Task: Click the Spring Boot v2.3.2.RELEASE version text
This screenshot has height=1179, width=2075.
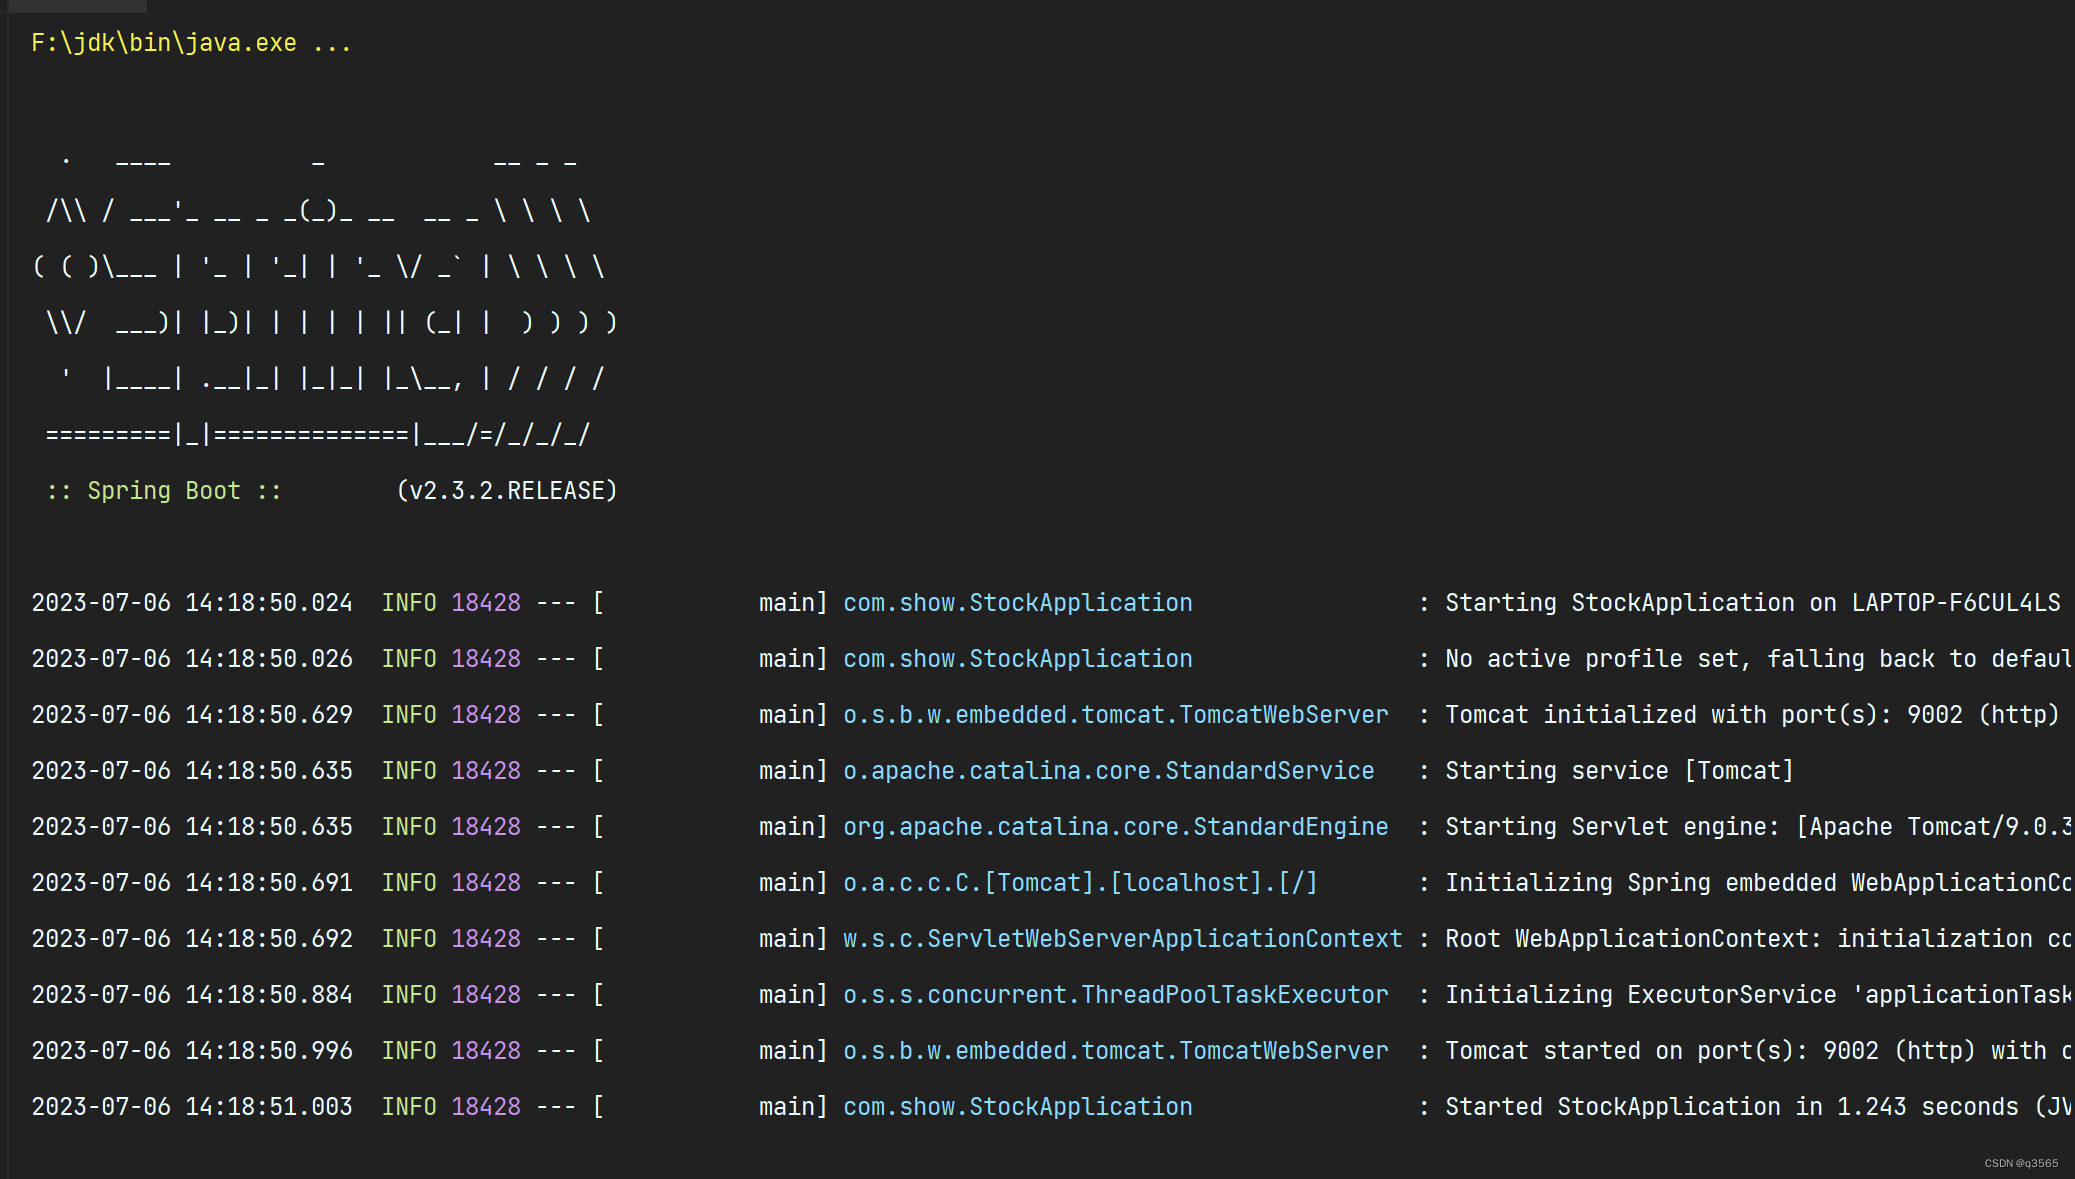Action: (506, 490)
